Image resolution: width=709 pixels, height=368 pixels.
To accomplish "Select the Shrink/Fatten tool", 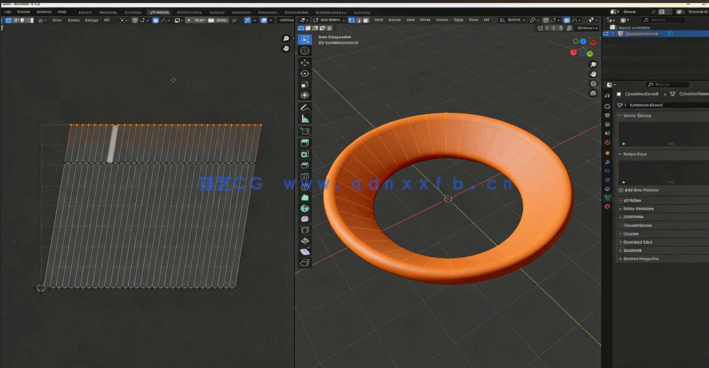I will click(305, 241).
